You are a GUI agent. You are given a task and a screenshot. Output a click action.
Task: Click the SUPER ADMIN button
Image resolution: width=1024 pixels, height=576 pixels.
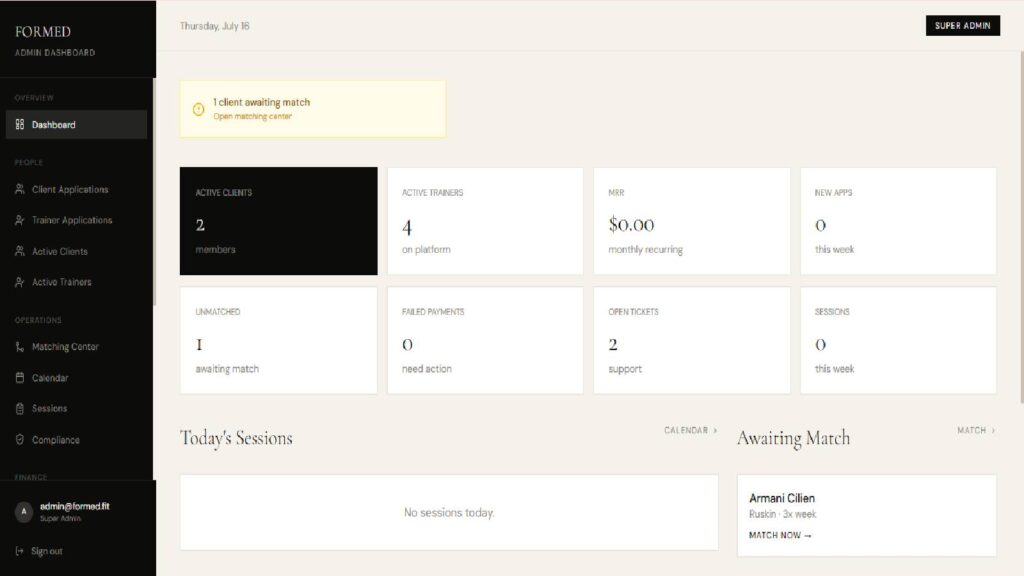(x=963, y=25)
